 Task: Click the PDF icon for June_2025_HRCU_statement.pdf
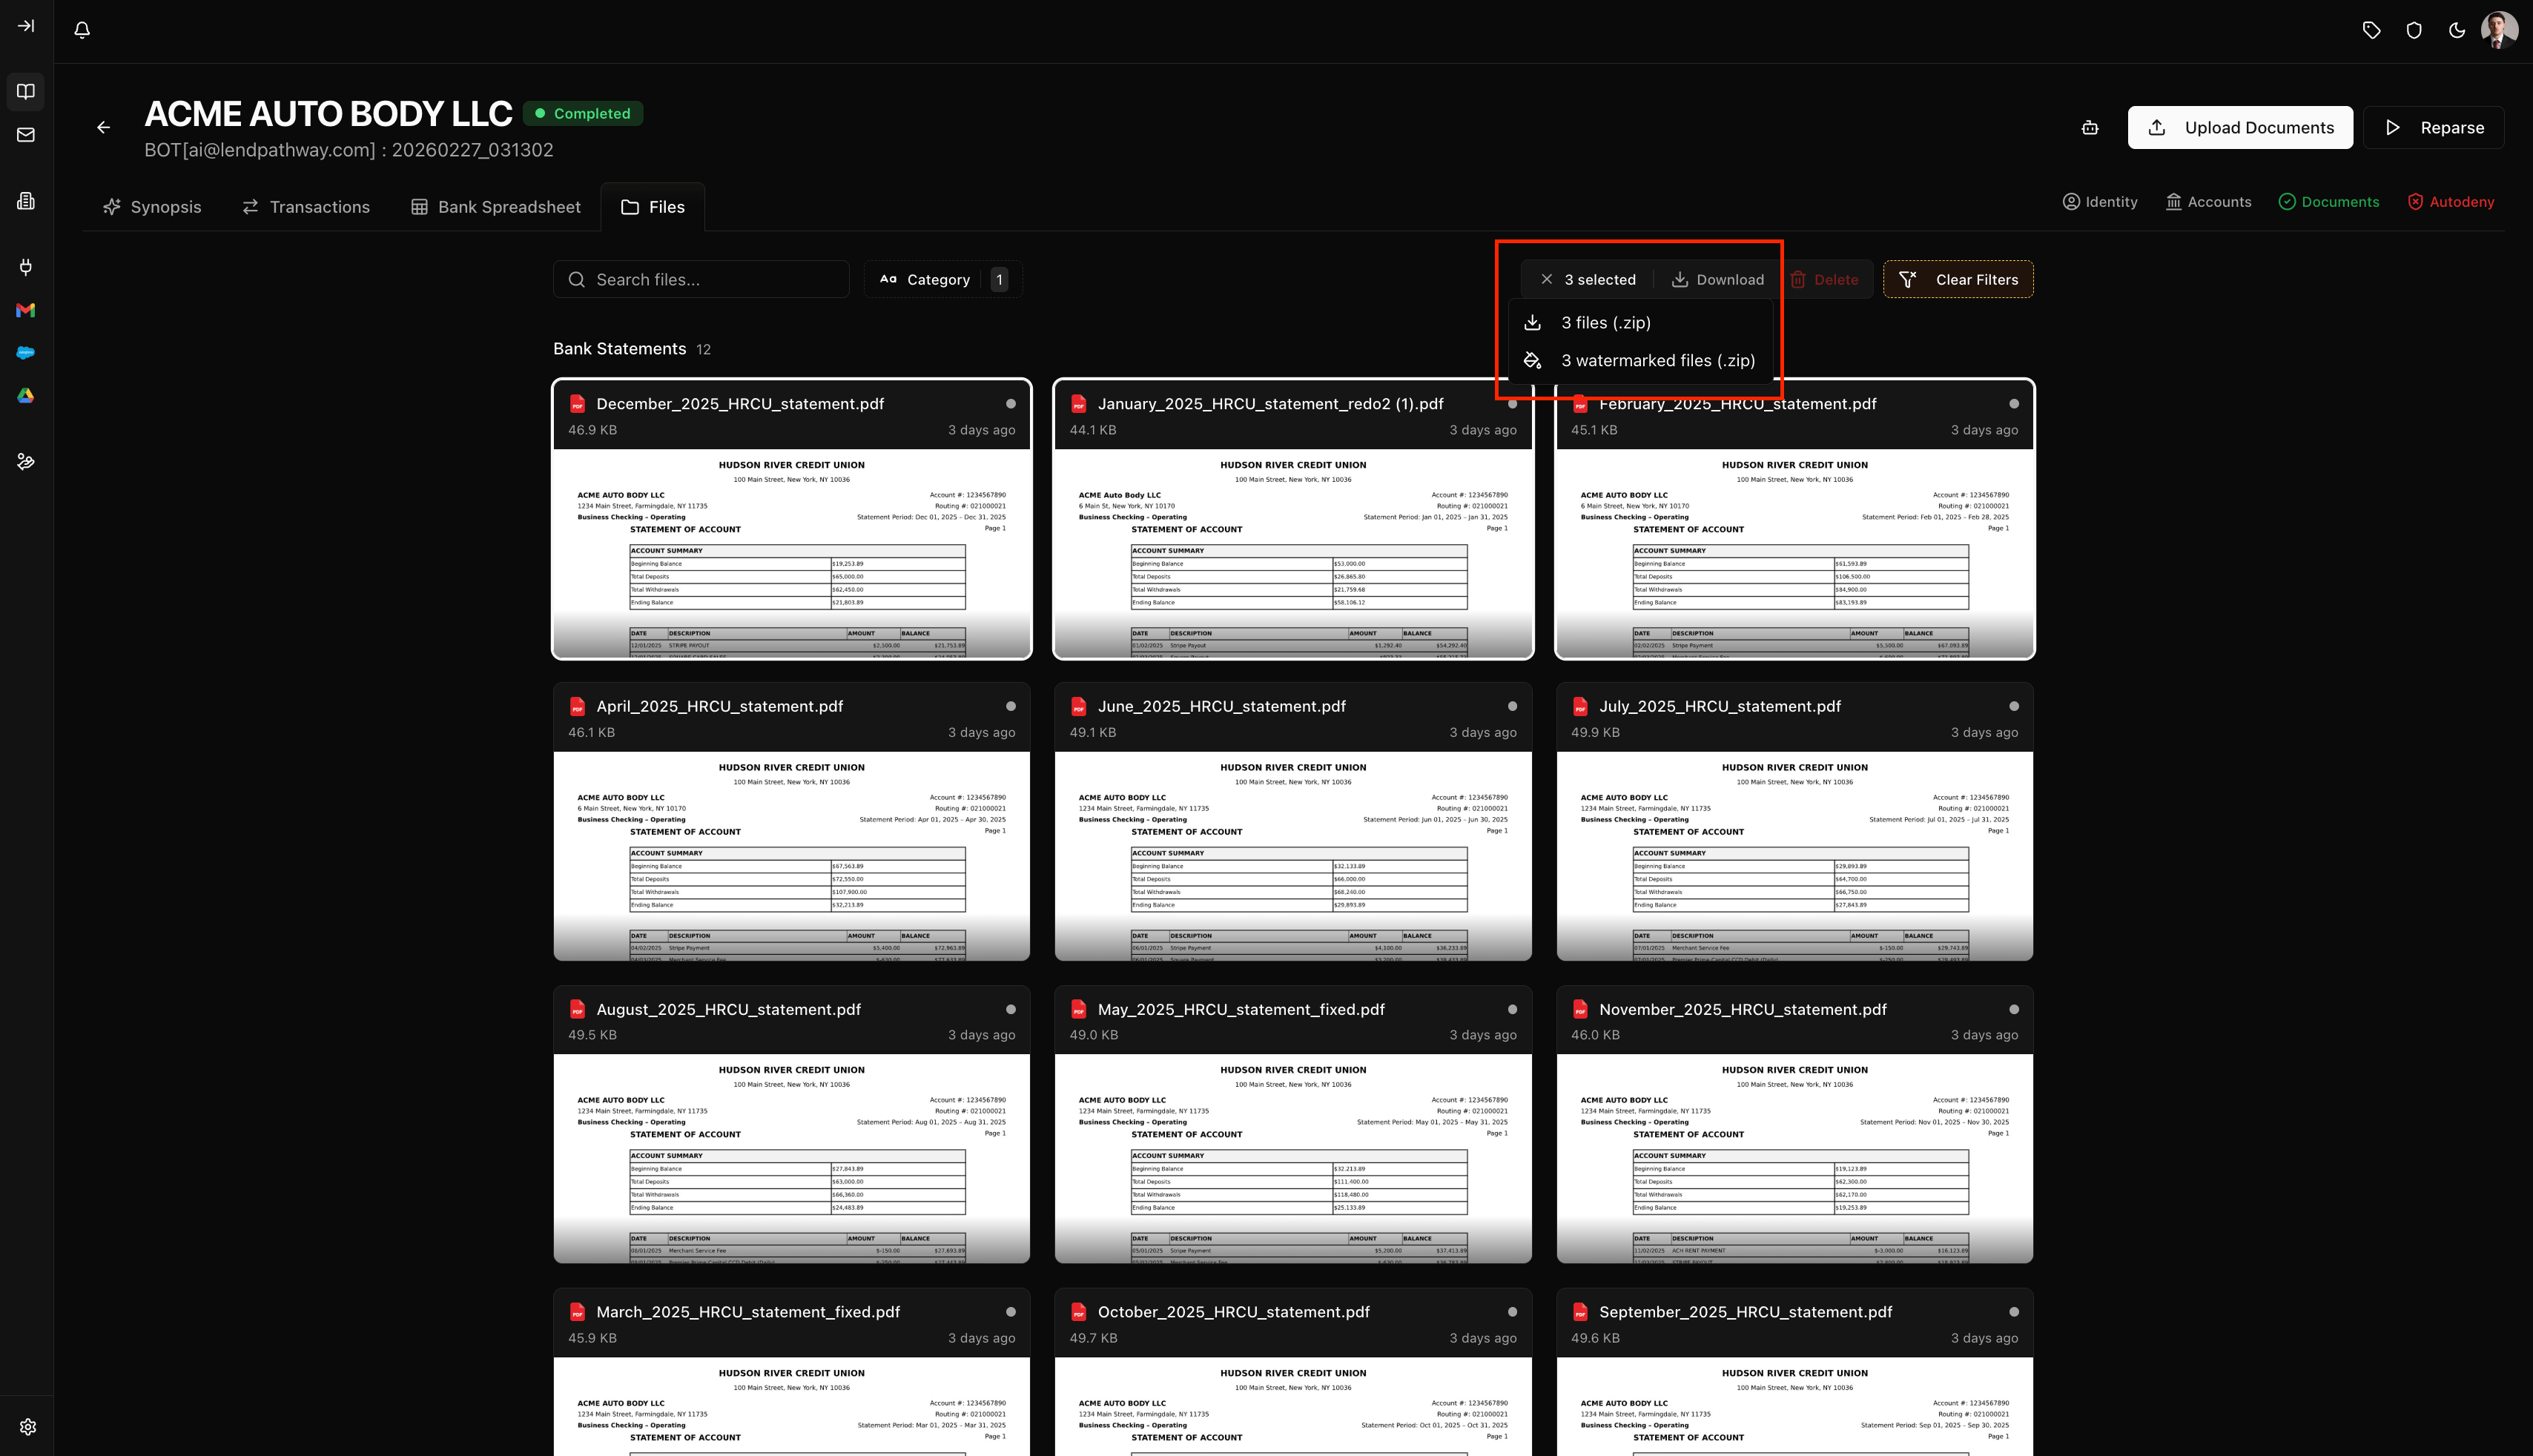(x=1079, y=707)
